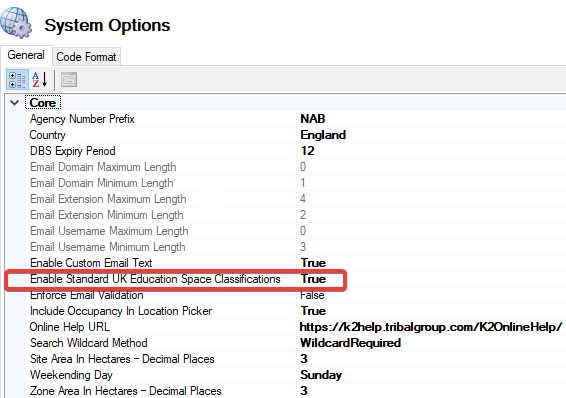Click the Online Help URL value

[431, 327]
